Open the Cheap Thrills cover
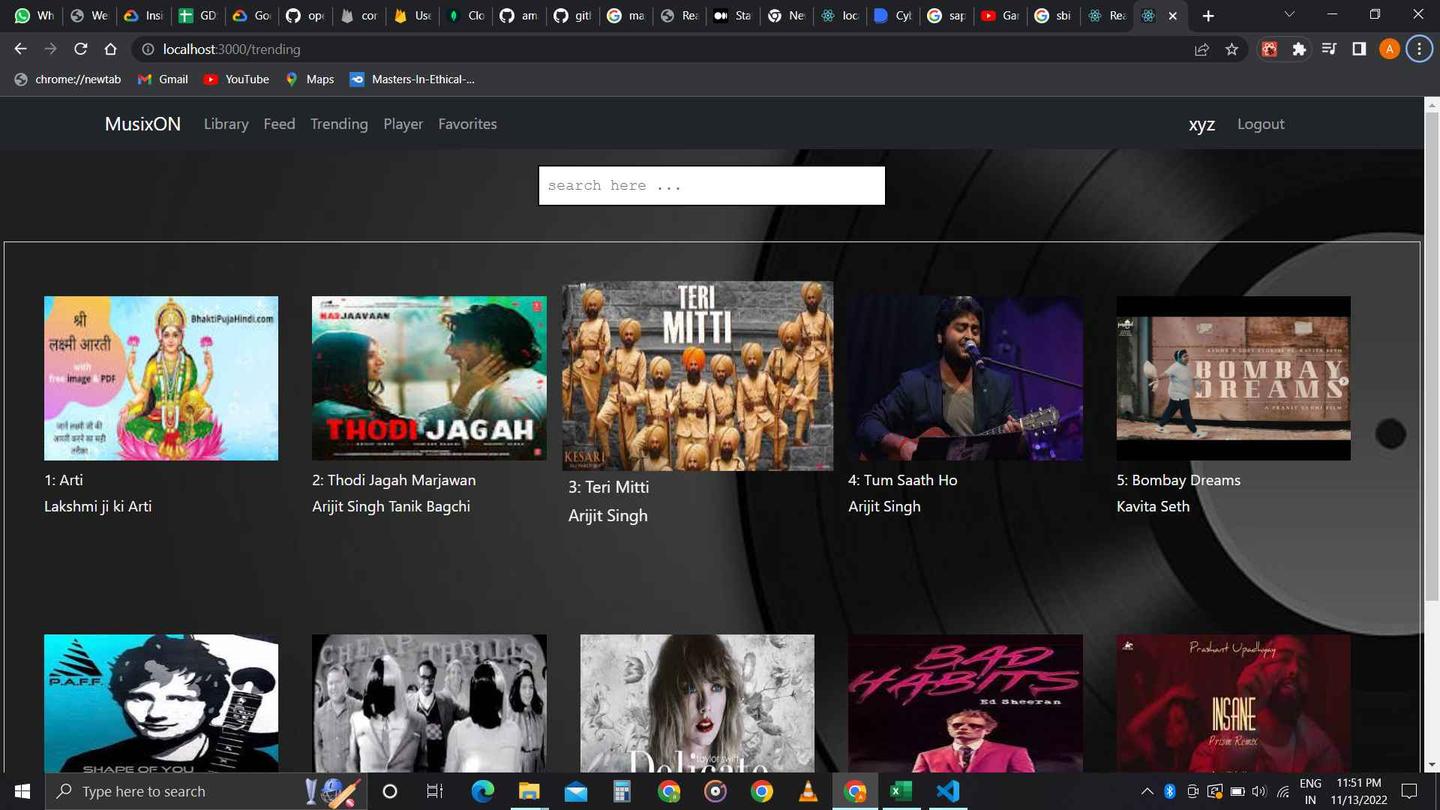Screen dimensions: 1440x810 [x=429, y=703]
